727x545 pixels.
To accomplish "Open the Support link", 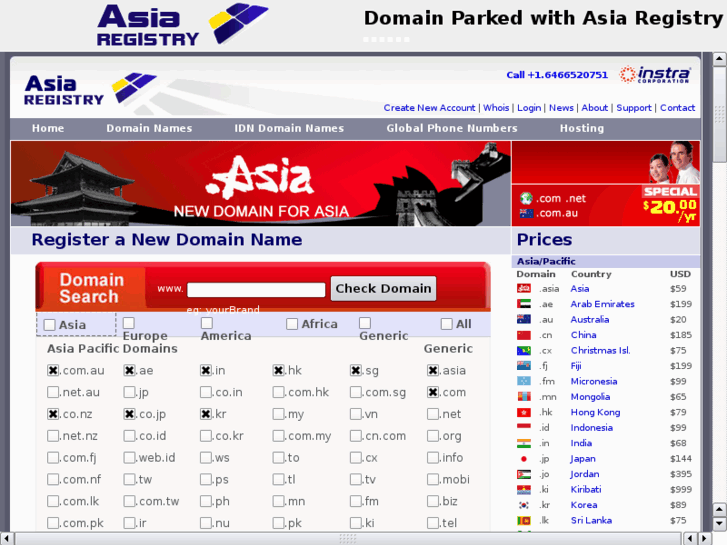I will point(634,108).
